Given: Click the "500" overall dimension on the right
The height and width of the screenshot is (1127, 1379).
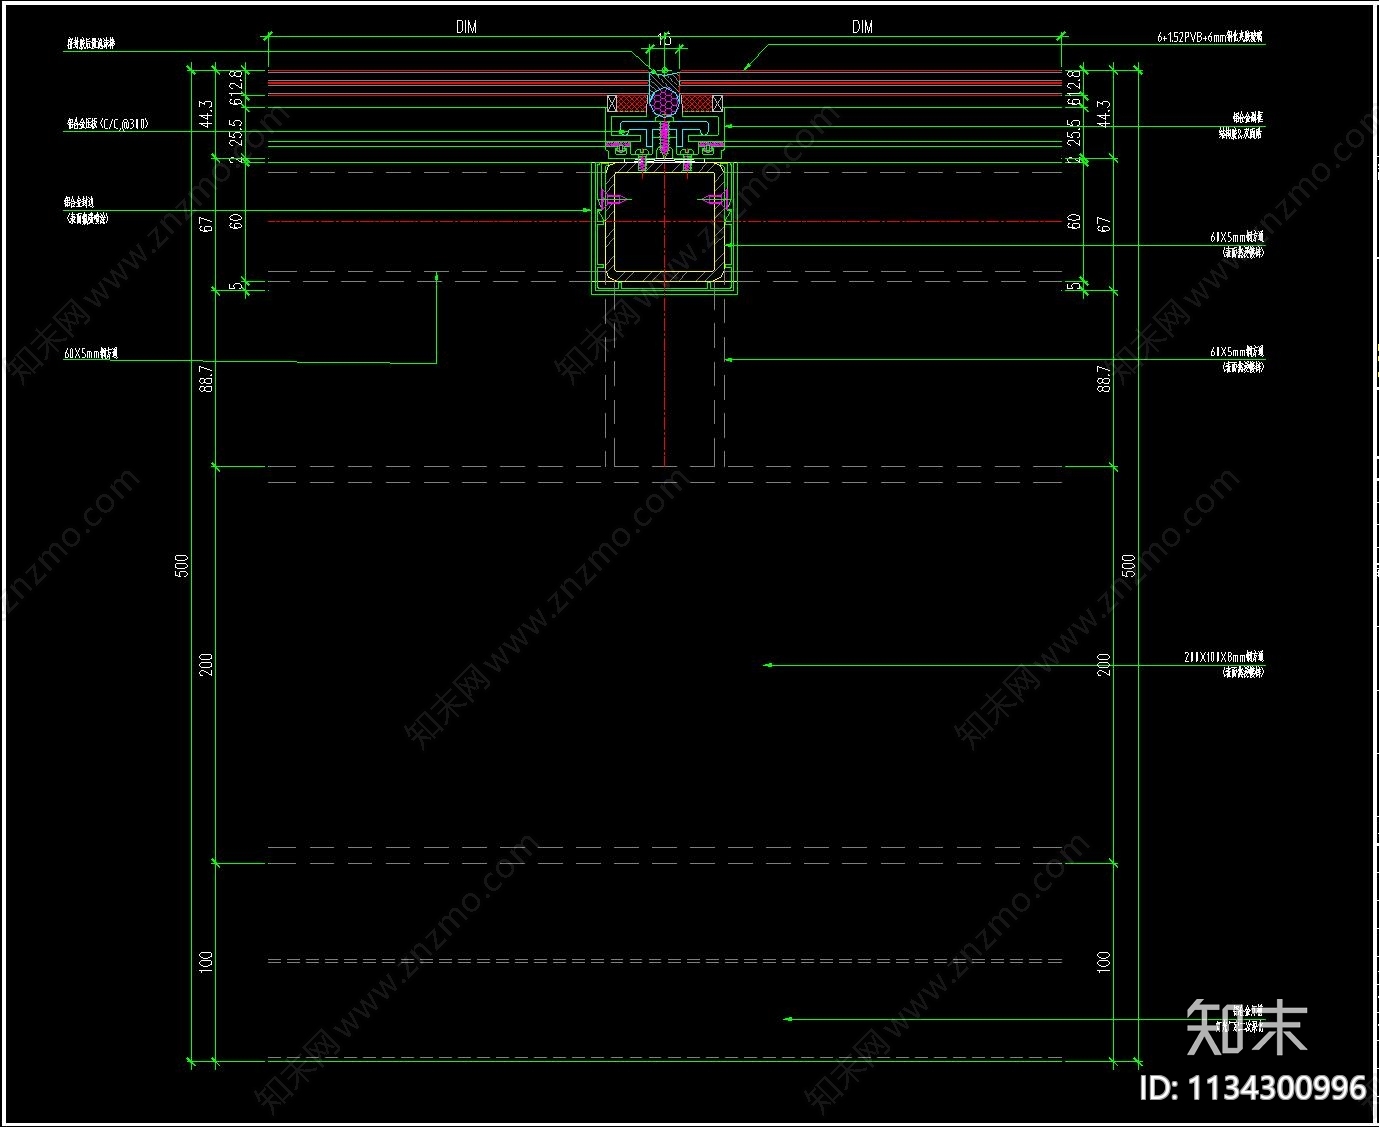Looking at the screenshot, I should [1129, 566].
